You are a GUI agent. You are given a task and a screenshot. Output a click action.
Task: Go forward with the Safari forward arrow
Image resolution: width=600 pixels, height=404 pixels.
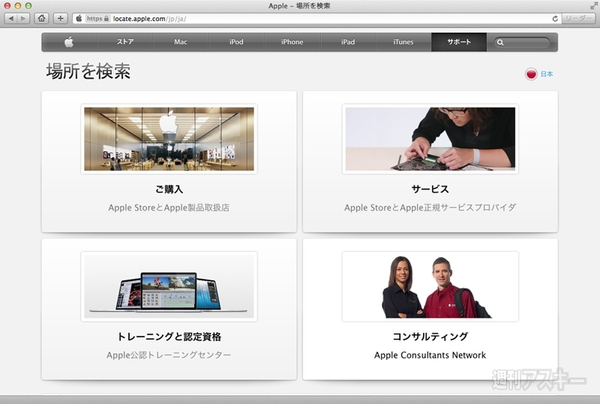23,18
